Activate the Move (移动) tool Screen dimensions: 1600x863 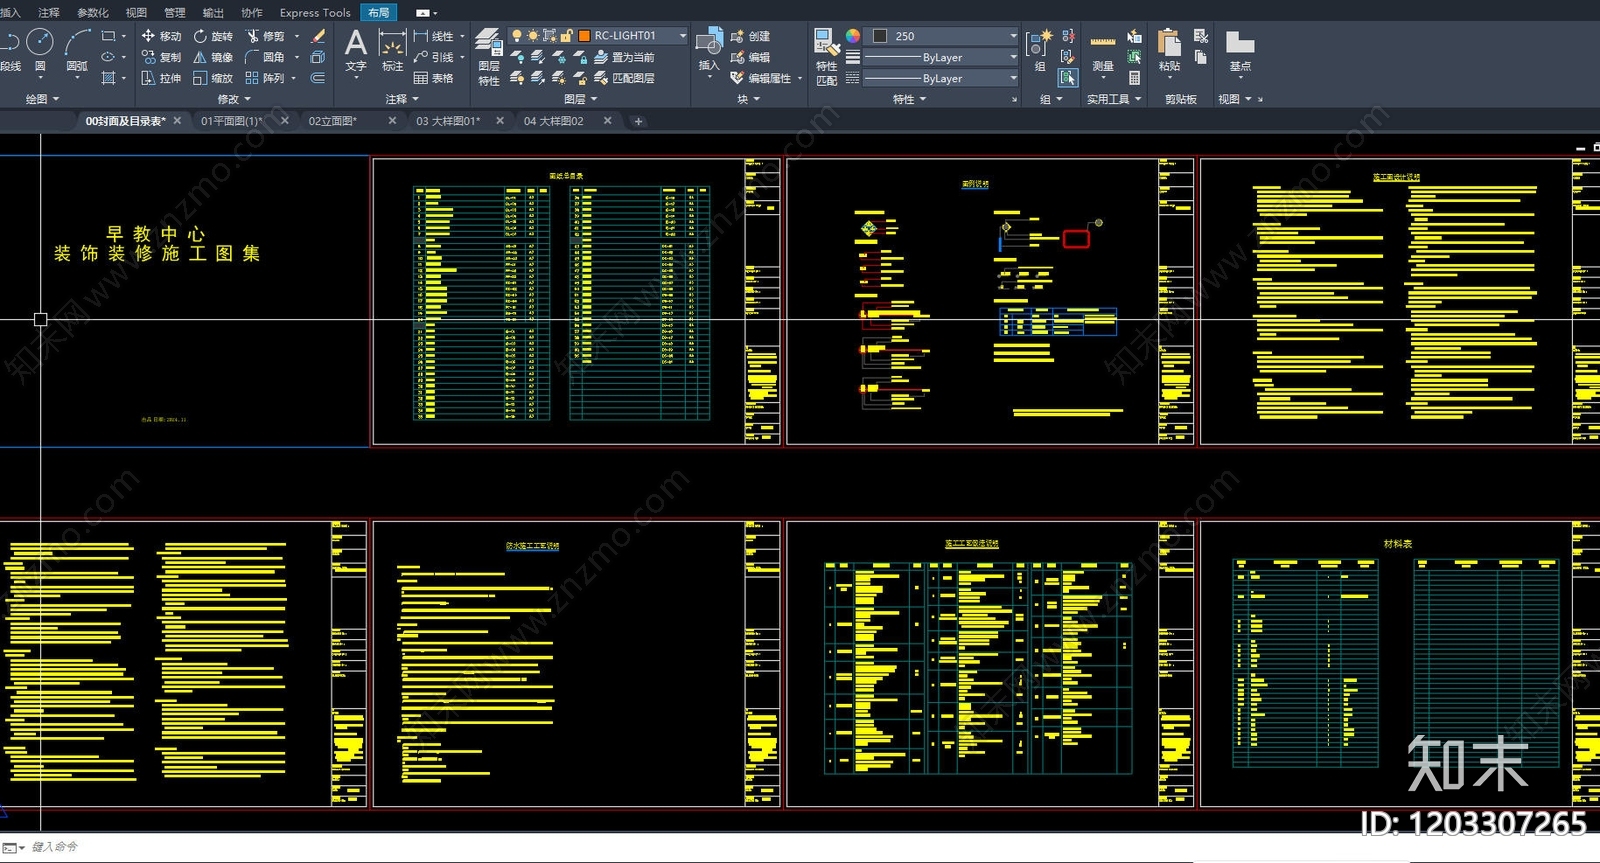pyautogui.click(x=161, y=36)
